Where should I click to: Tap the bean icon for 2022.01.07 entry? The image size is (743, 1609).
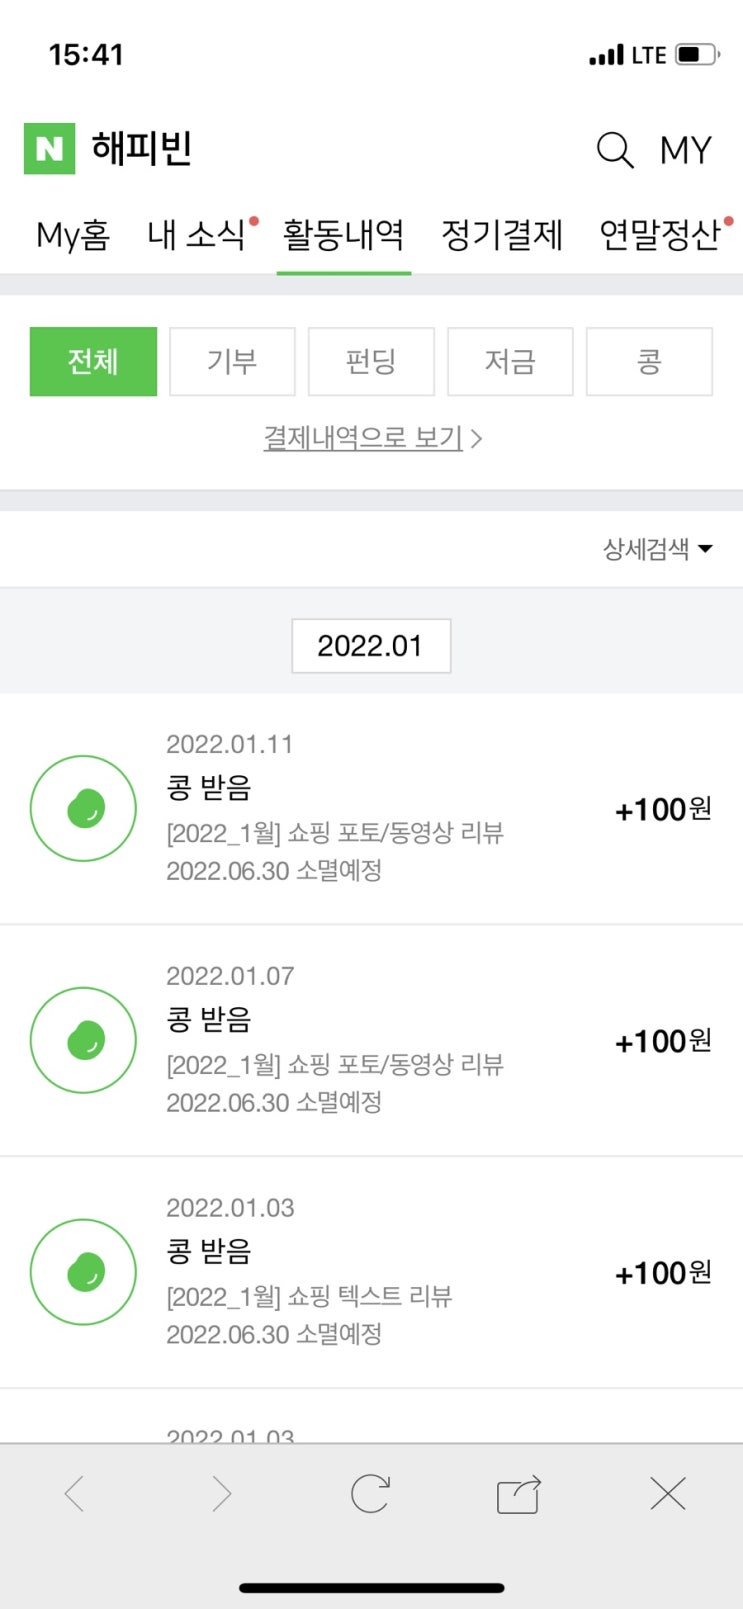click(x=83, y=1040)
